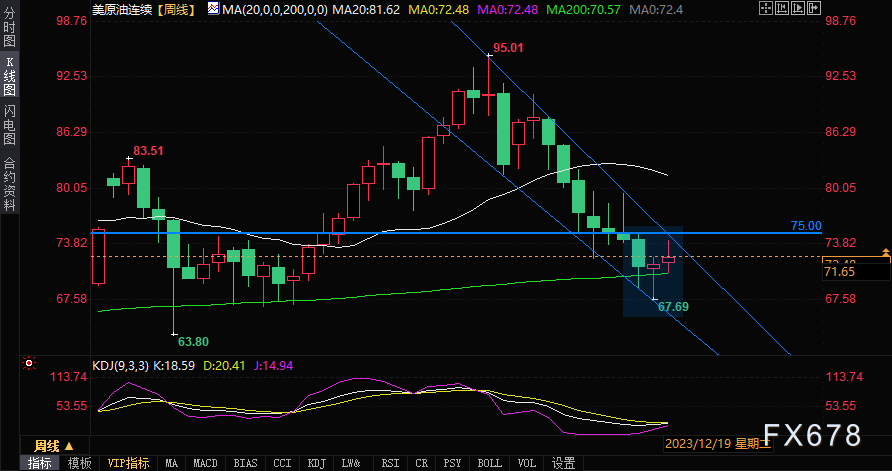Open the 设置 settings button
Screen dimensions: 892x471
tap(563, 463)
